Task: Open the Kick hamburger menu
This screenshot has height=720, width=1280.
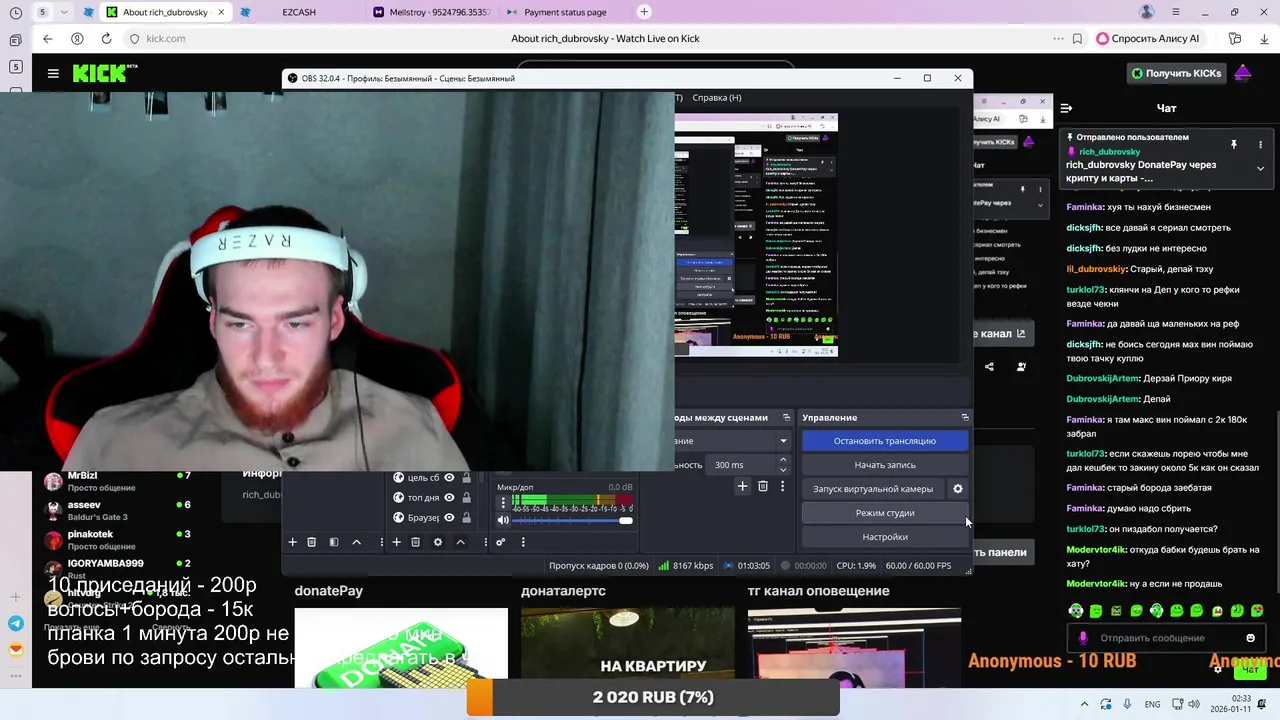Action: (x=53, y=73)
